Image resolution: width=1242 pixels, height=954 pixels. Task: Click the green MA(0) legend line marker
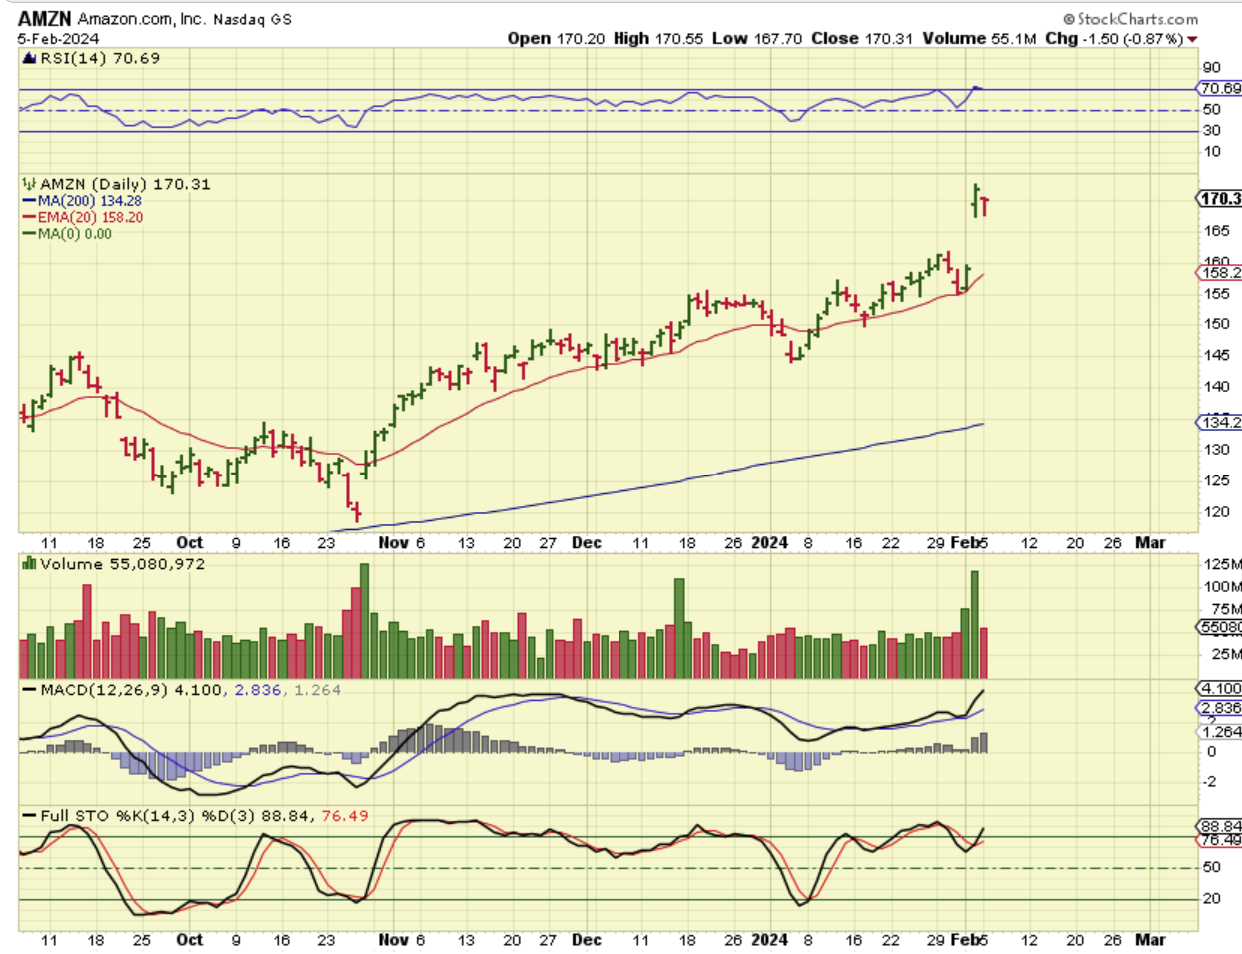point(29,234)
